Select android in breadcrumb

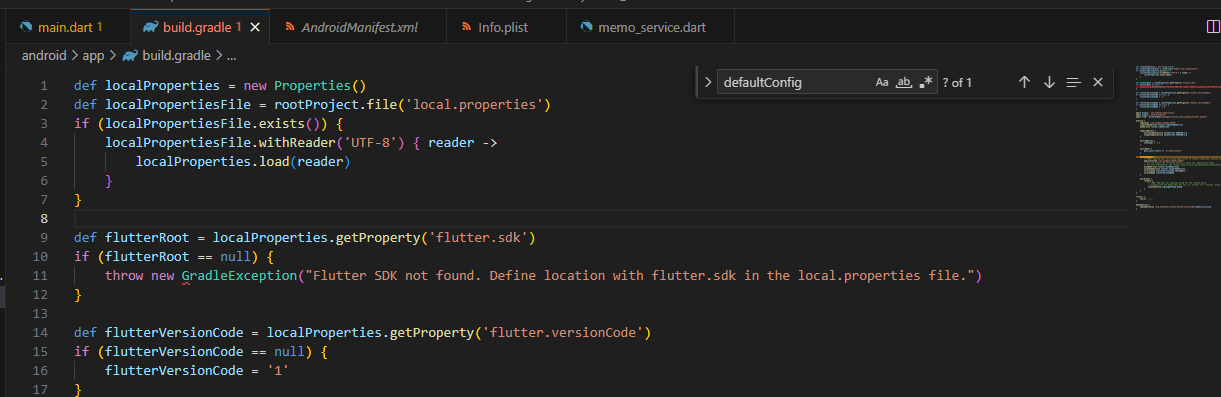(44, 56)
